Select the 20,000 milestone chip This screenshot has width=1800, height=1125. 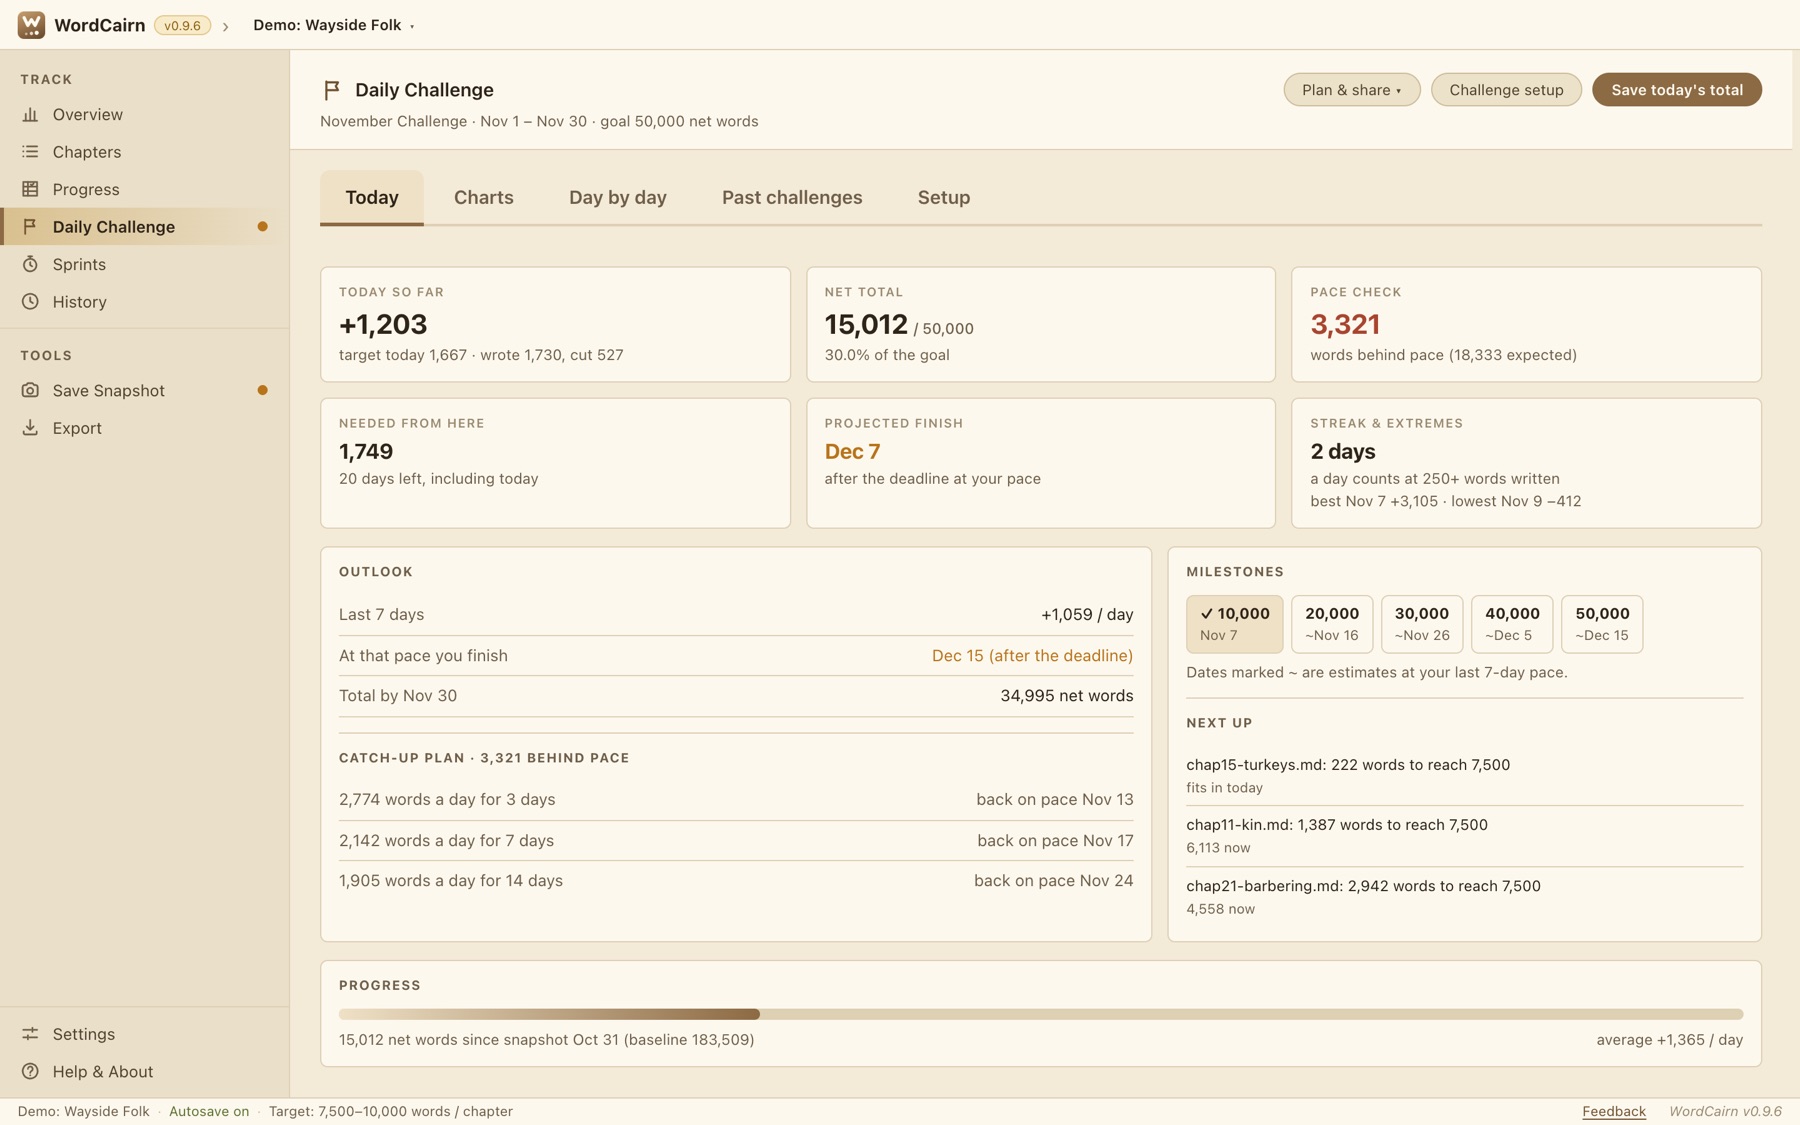[1332, 624]
